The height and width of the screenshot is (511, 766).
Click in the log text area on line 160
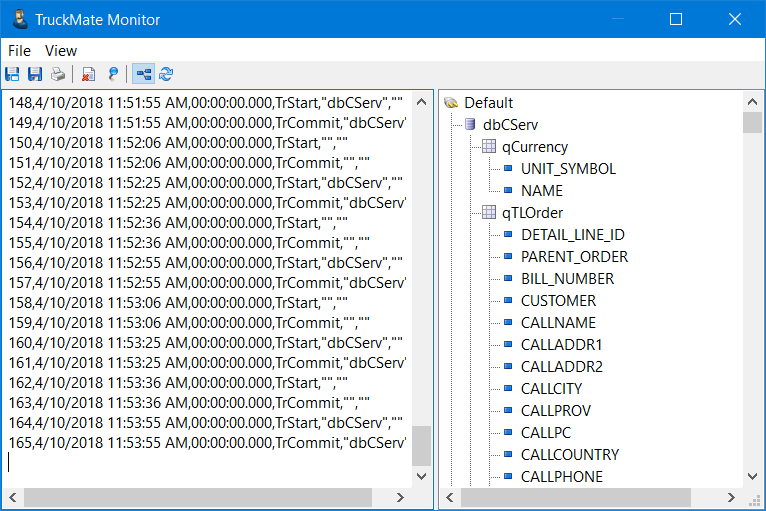click(200, 343)
